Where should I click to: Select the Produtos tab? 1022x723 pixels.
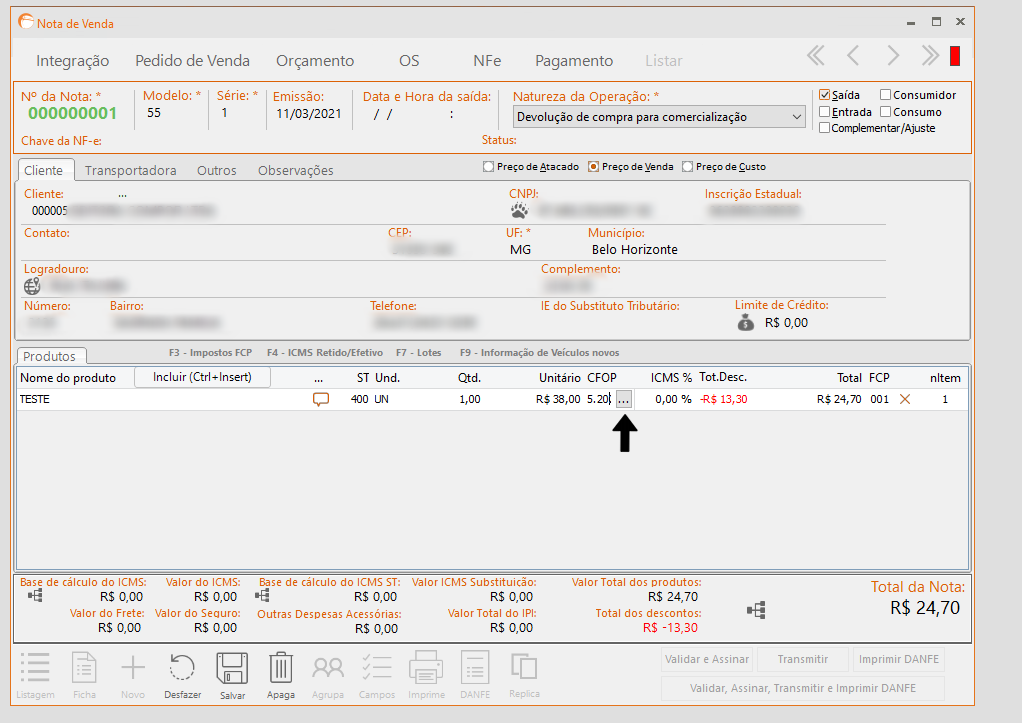click(x=50, y=356)
